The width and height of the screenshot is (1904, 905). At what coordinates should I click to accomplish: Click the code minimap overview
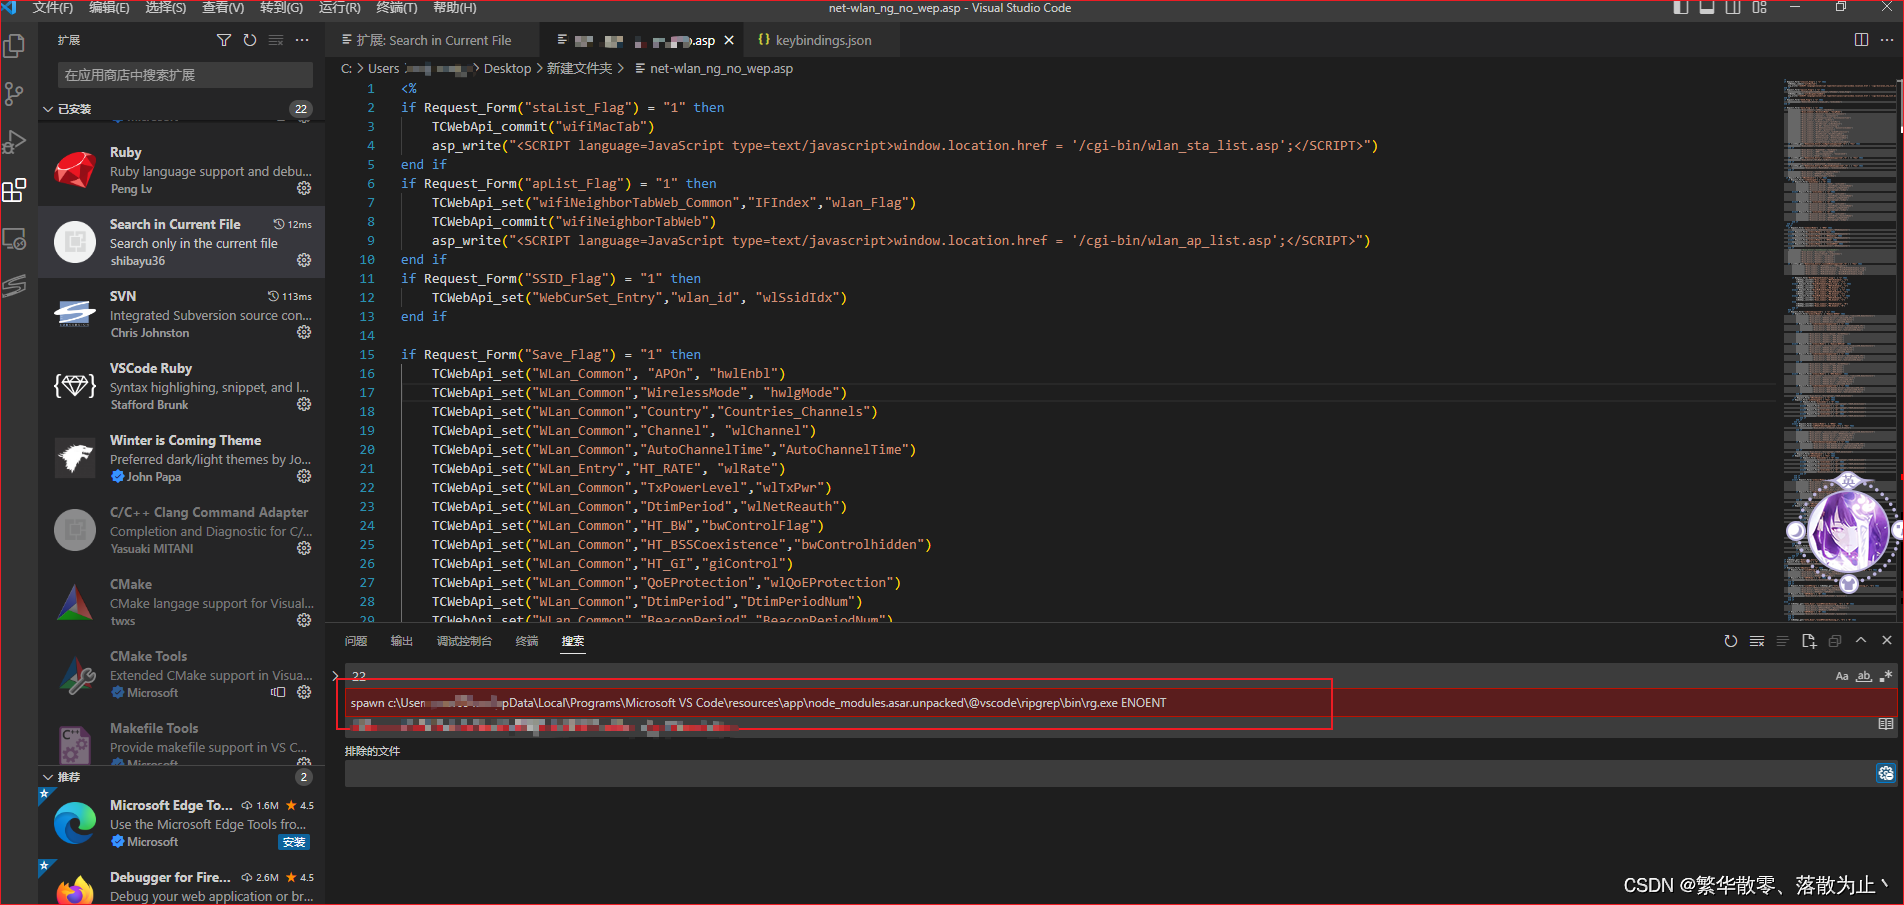(1840, 350)
